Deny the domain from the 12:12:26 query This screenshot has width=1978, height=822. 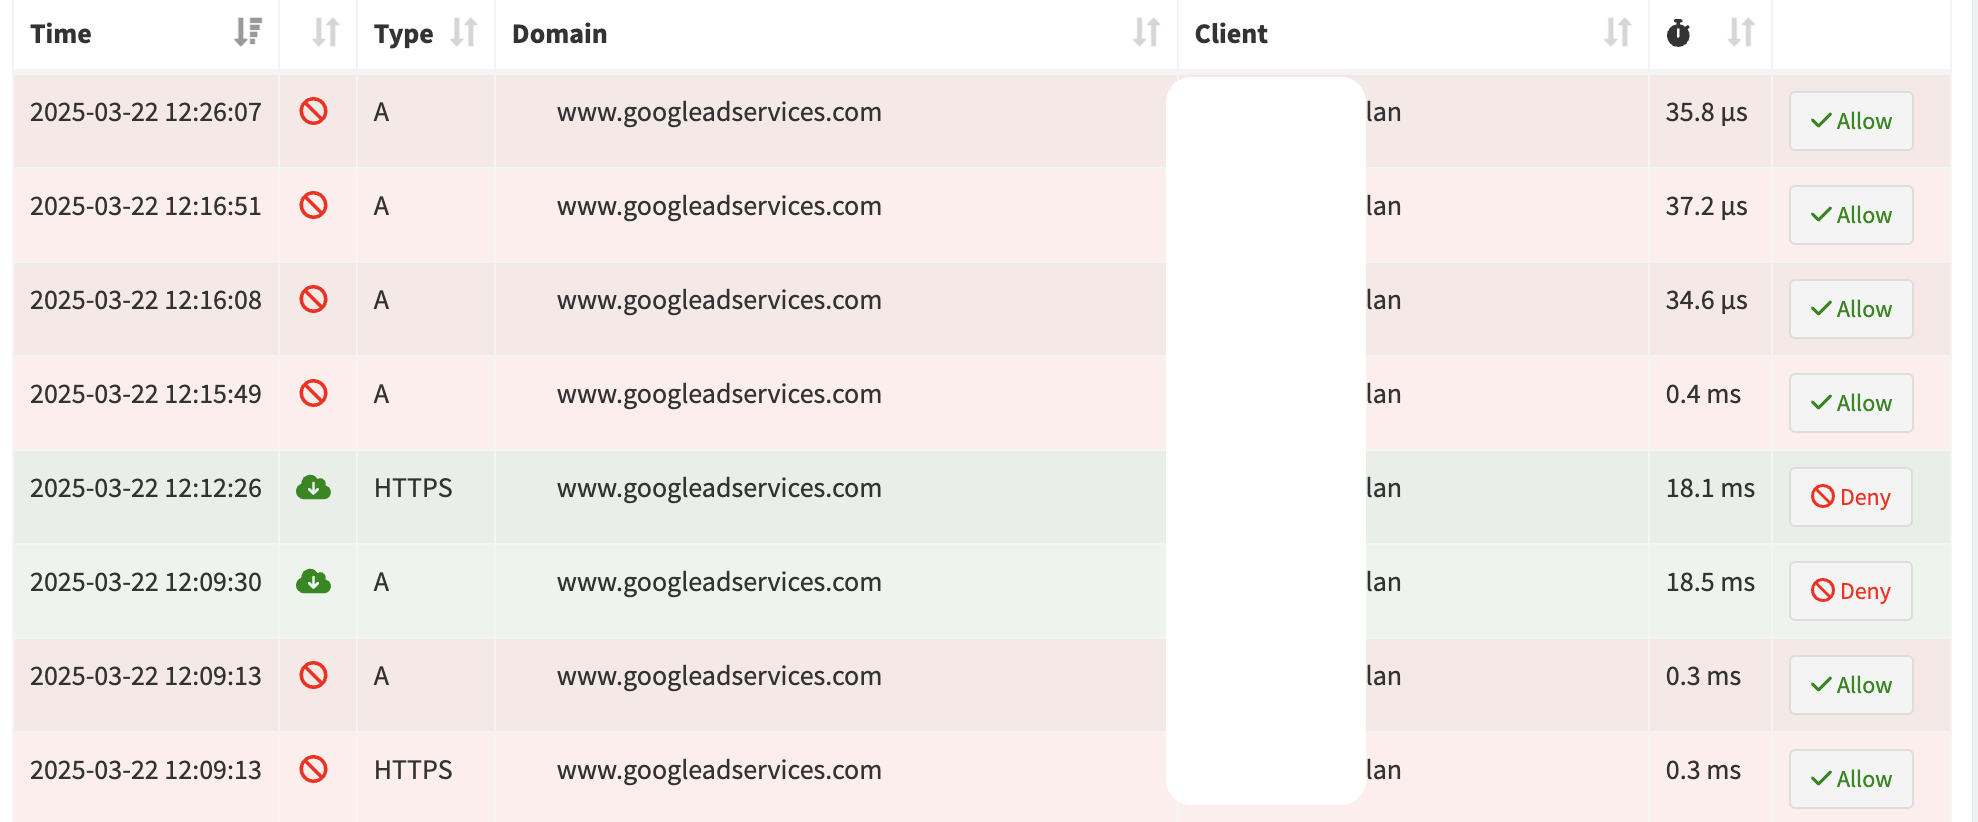[1850, 497]
